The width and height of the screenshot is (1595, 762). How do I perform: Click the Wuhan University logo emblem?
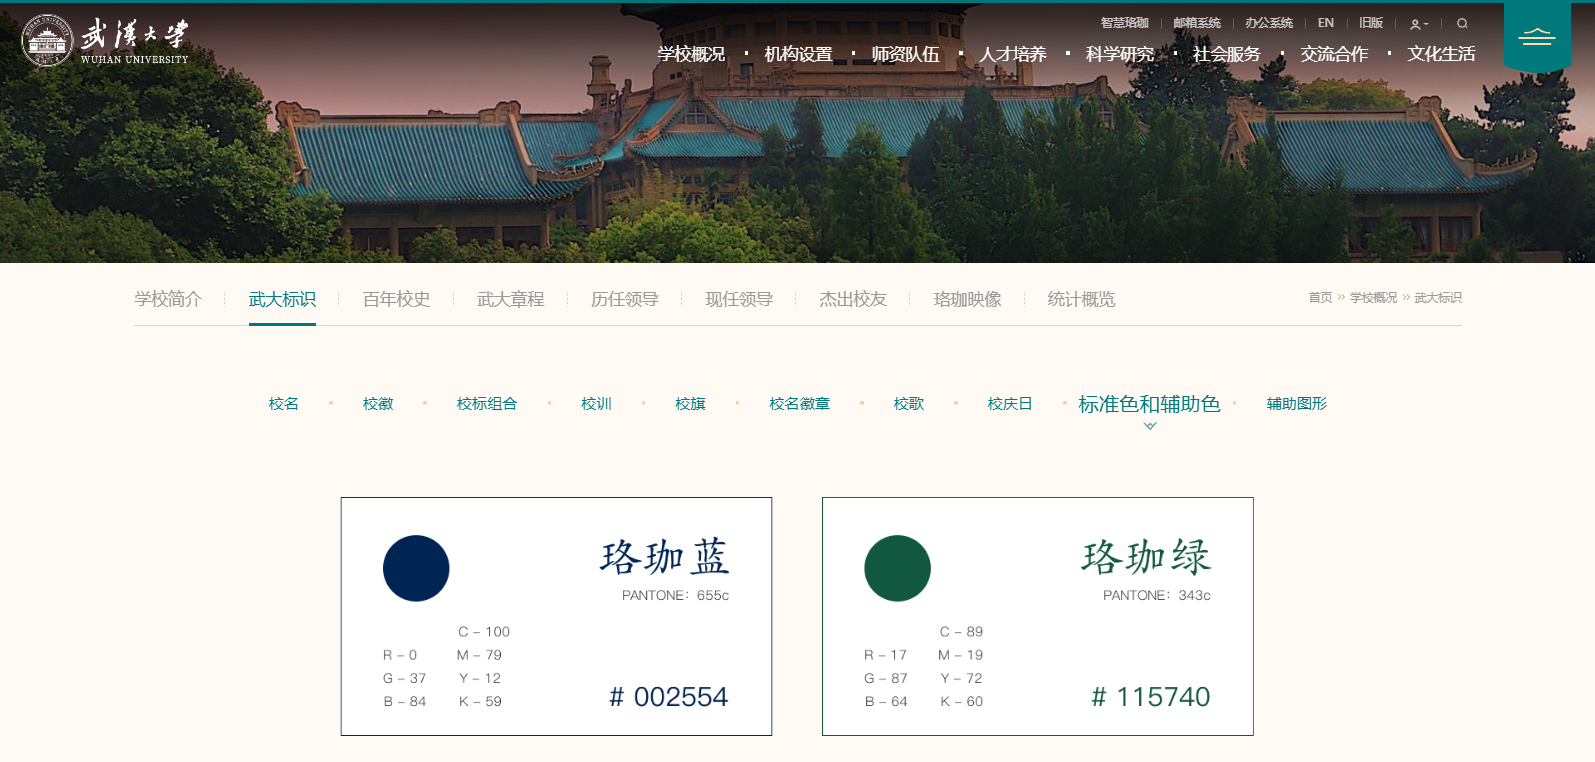pyautogui.click(x=47, y=40)
